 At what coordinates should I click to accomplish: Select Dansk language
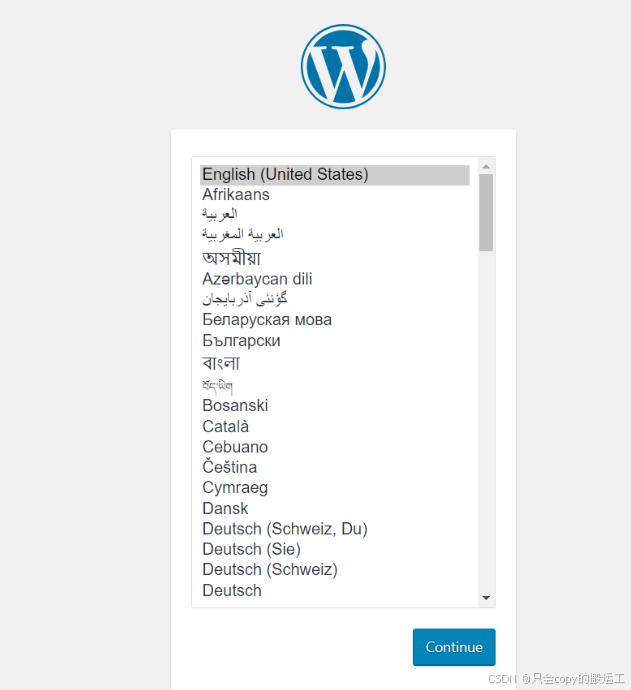click(334, 508)
